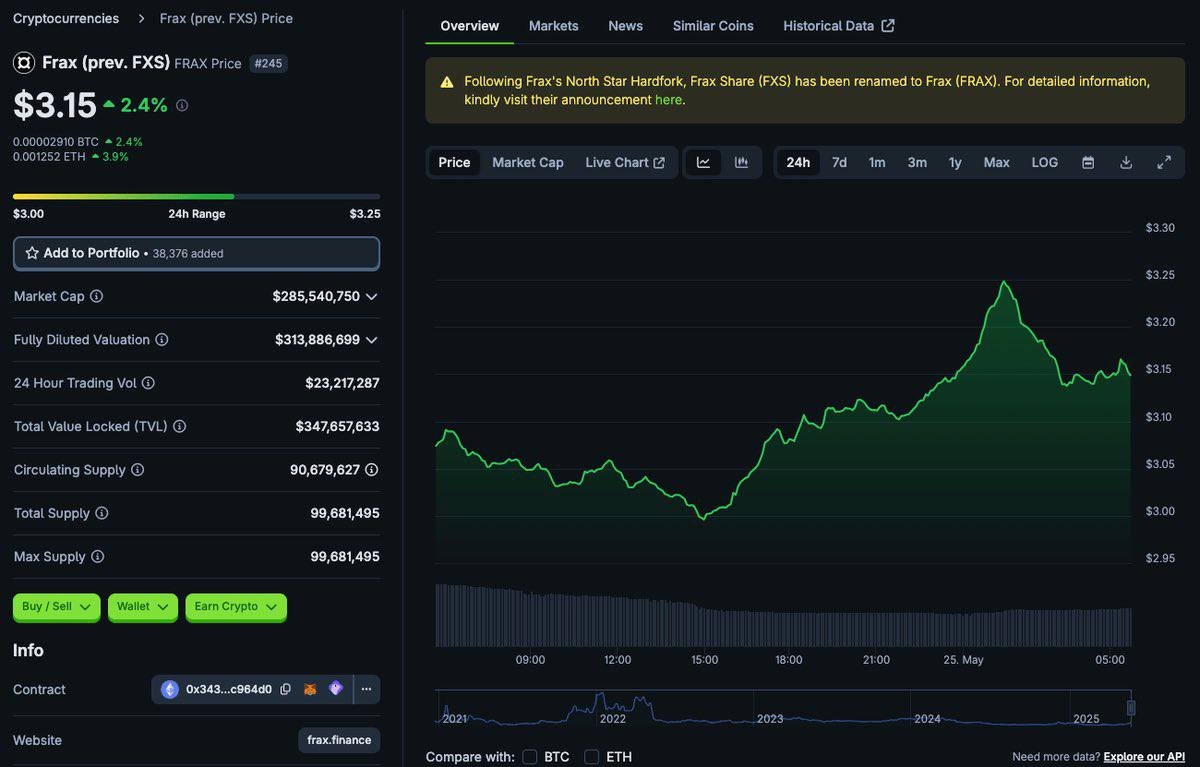
Task: Click the Frax coin logo icon
Action: coord(24,63)
